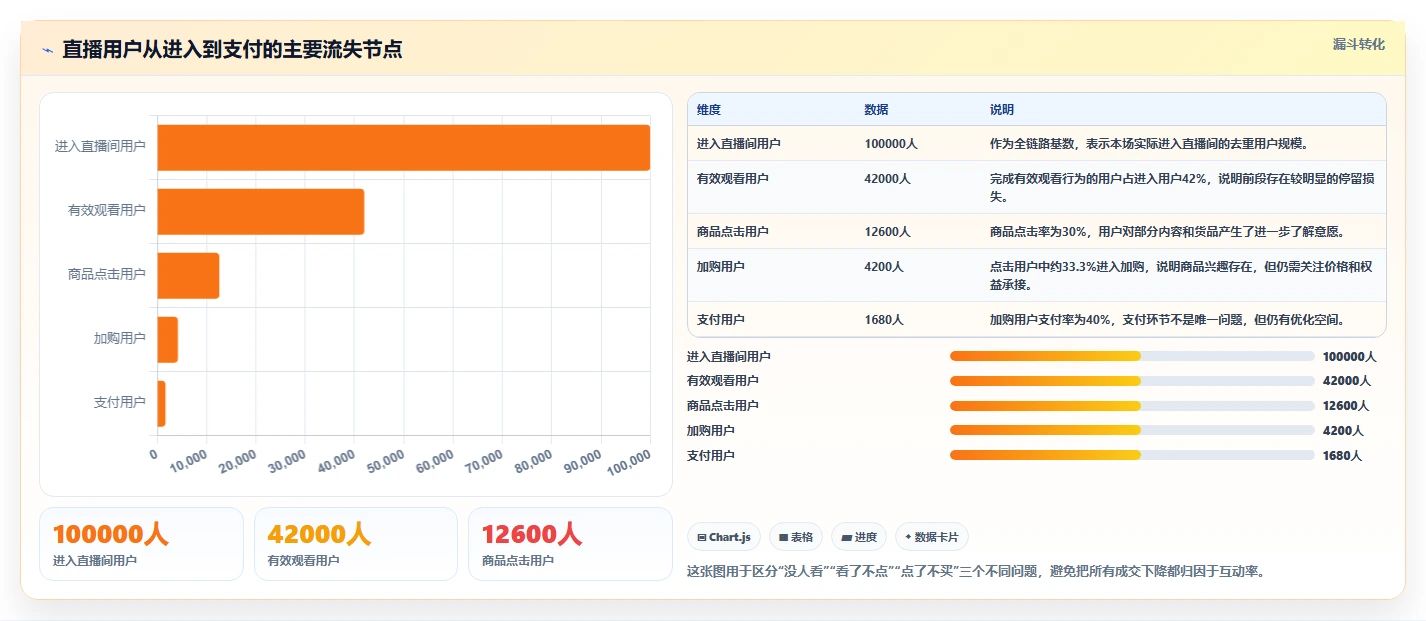Click the 进入直播间用户 progress bar
The height and width of the screenshot is (621, 1426).
tap(1132, 356)
